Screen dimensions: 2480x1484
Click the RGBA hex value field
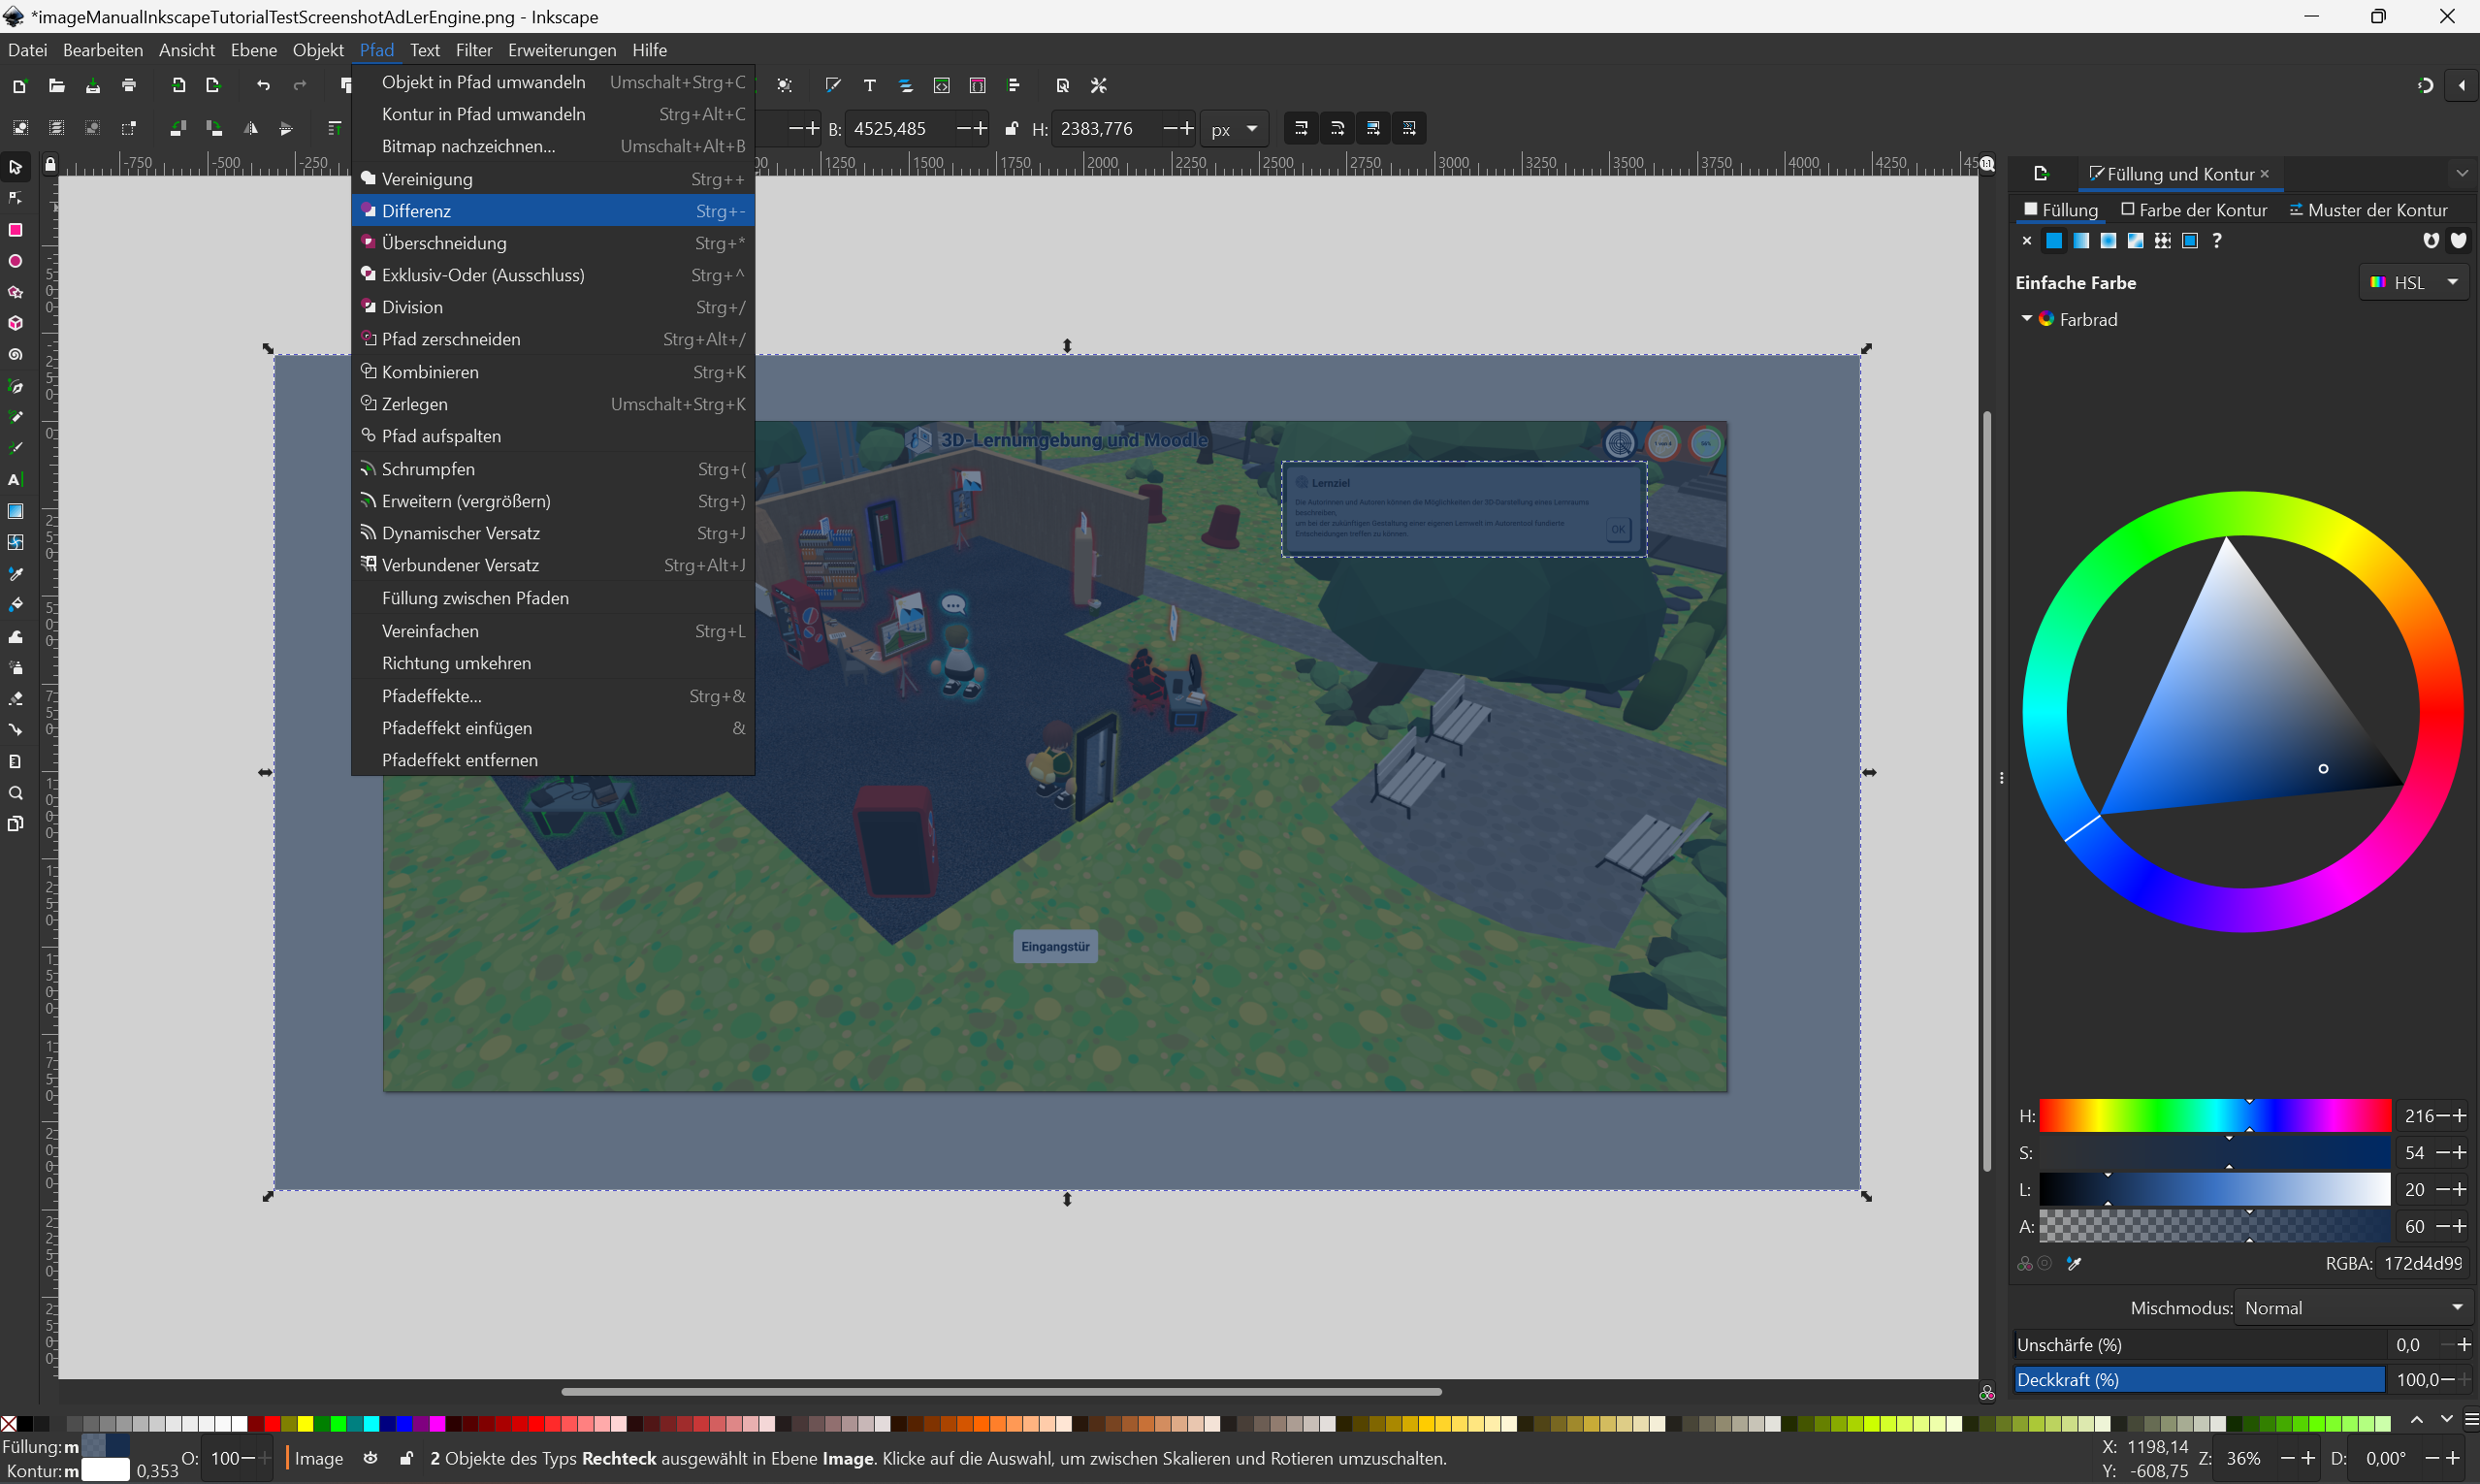pyautogui.click(x=2422, y=1264)
